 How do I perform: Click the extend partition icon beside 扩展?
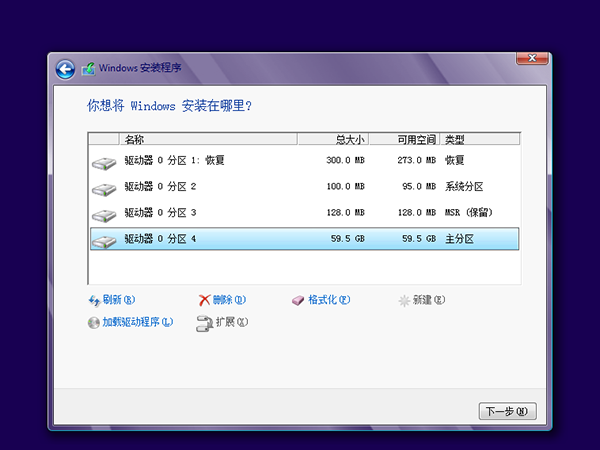pyautogui.click(x=204, y=323)
